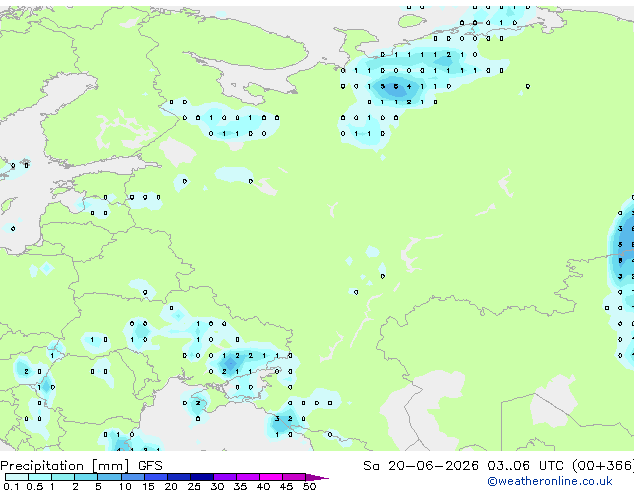Pick the 45–50 mm legend swatch

294,477
